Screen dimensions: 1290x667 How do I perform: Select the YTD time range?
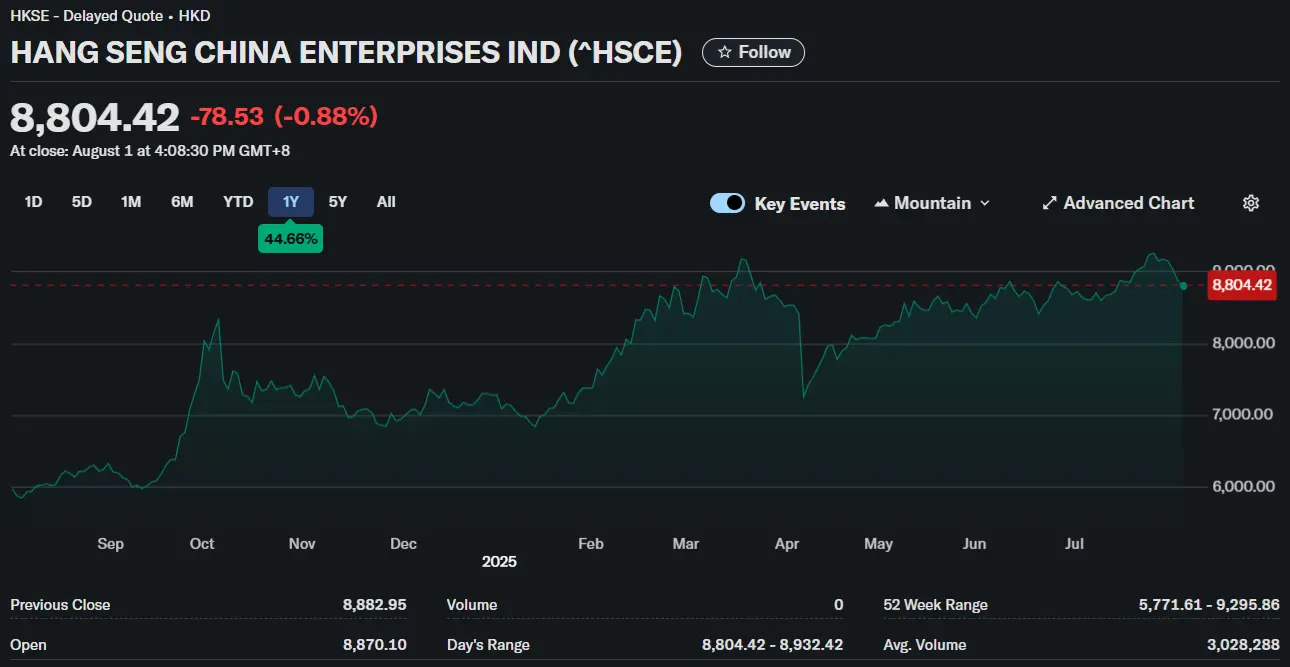click(238, 202)
